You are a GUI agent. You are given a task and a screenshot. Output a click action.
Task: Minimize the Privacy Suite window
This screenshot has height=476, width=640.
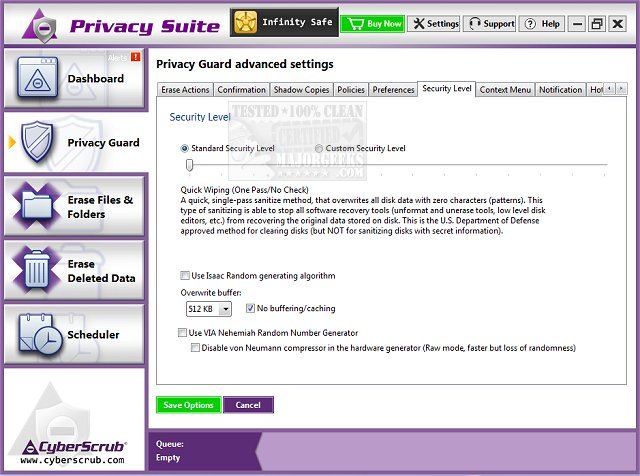tap(577, 24)
